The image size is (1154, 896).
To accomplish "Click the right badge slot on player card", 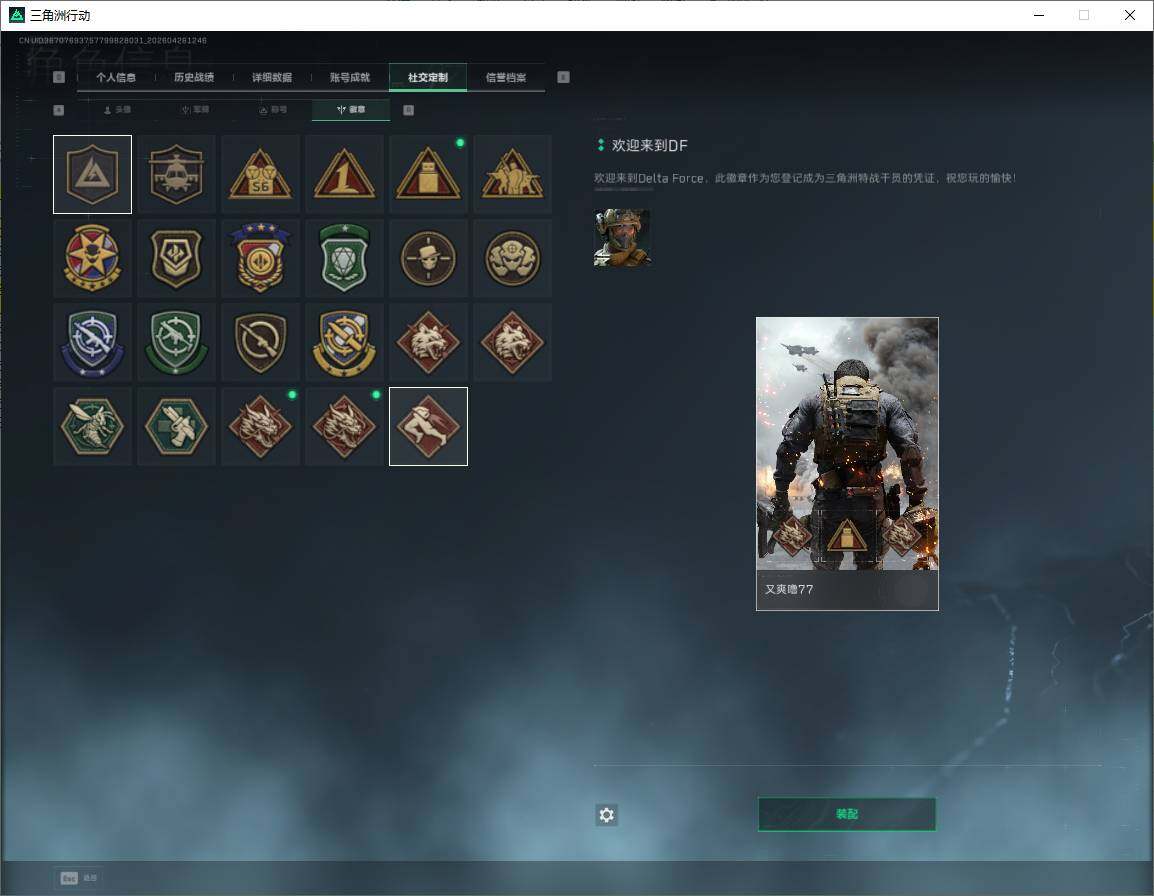I will (902, 535).
